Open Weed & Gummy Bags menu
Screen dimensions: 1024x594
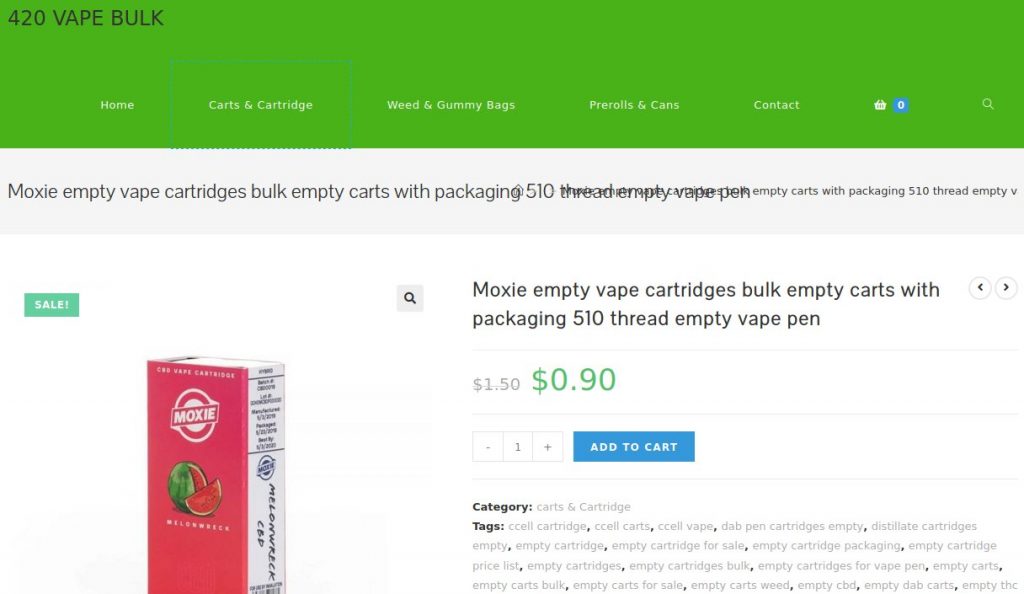(x=451, y=104)
